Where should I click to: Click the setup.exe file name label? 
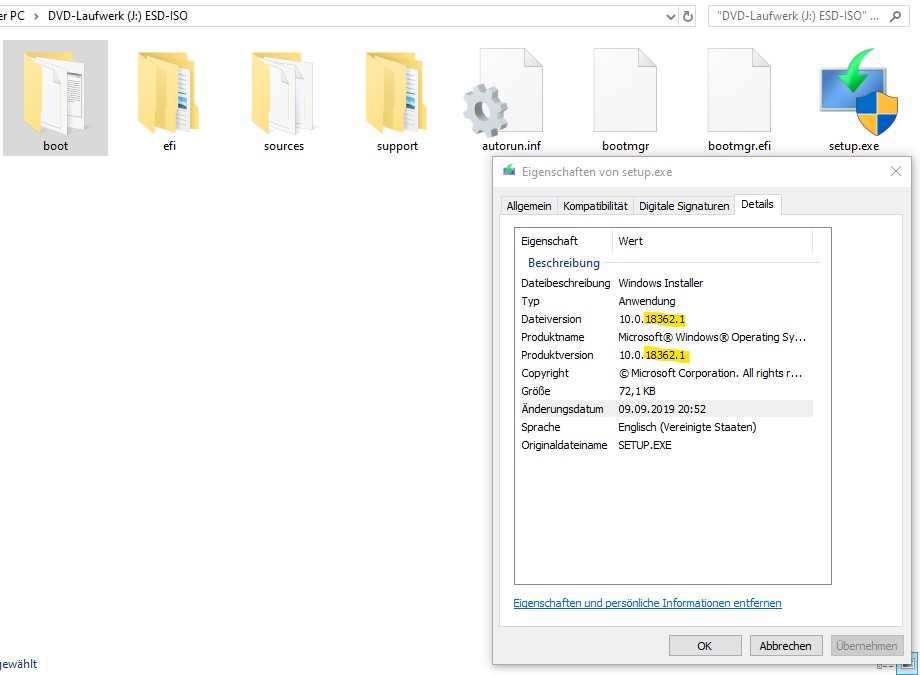pos(854,146)
